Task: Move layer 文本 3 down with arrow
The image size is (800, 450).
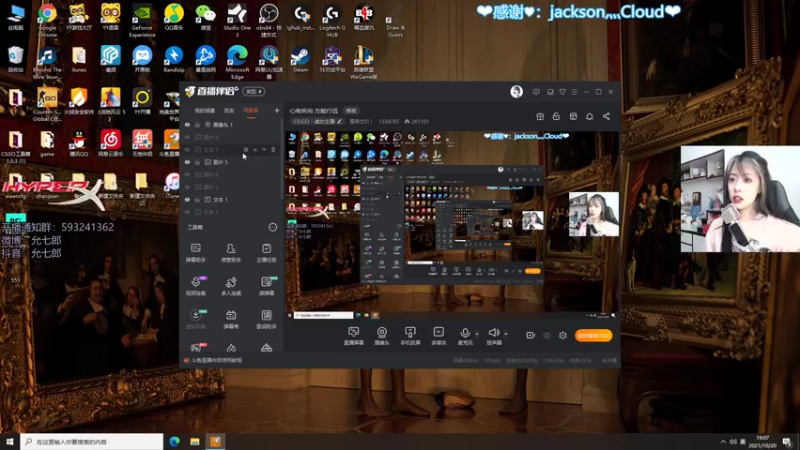Action: pyautogui.click(x=264, y=149)
